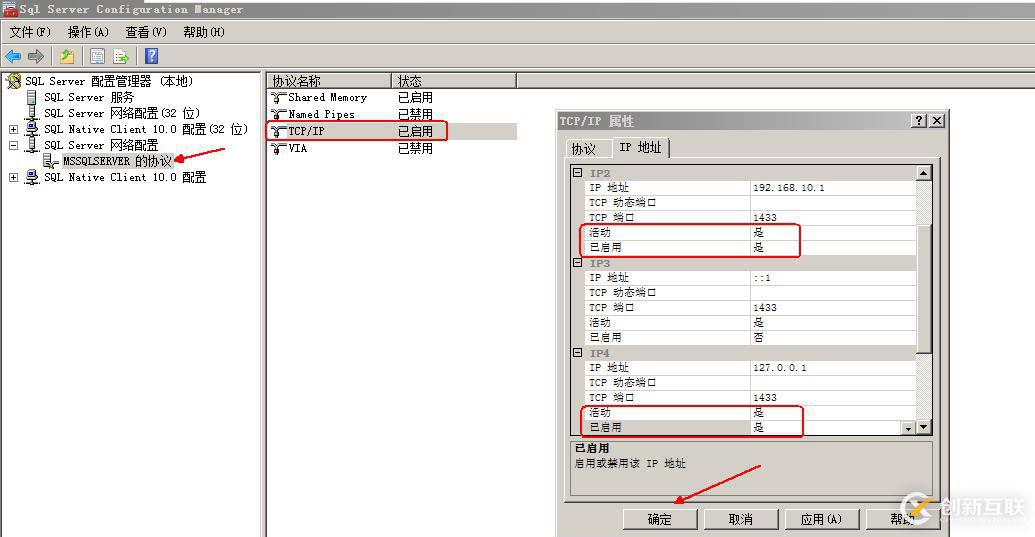1035x537 pixels.
Task: Collapse the IP2 property group
Action: click(578, 173)
